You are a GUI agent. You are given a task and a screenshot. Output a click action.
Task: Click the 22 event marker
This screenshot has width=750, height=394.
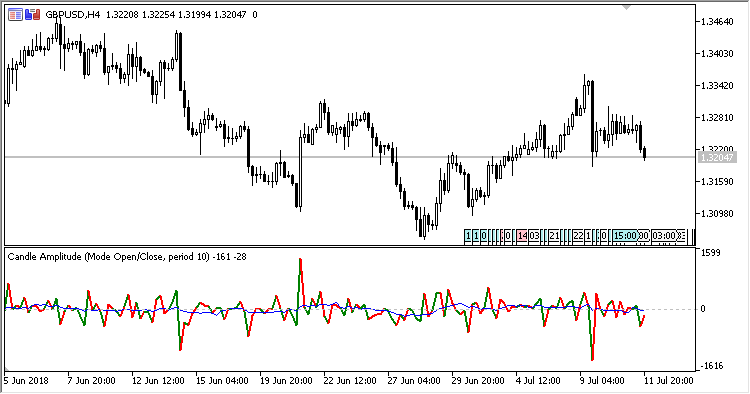pos(578,236)
